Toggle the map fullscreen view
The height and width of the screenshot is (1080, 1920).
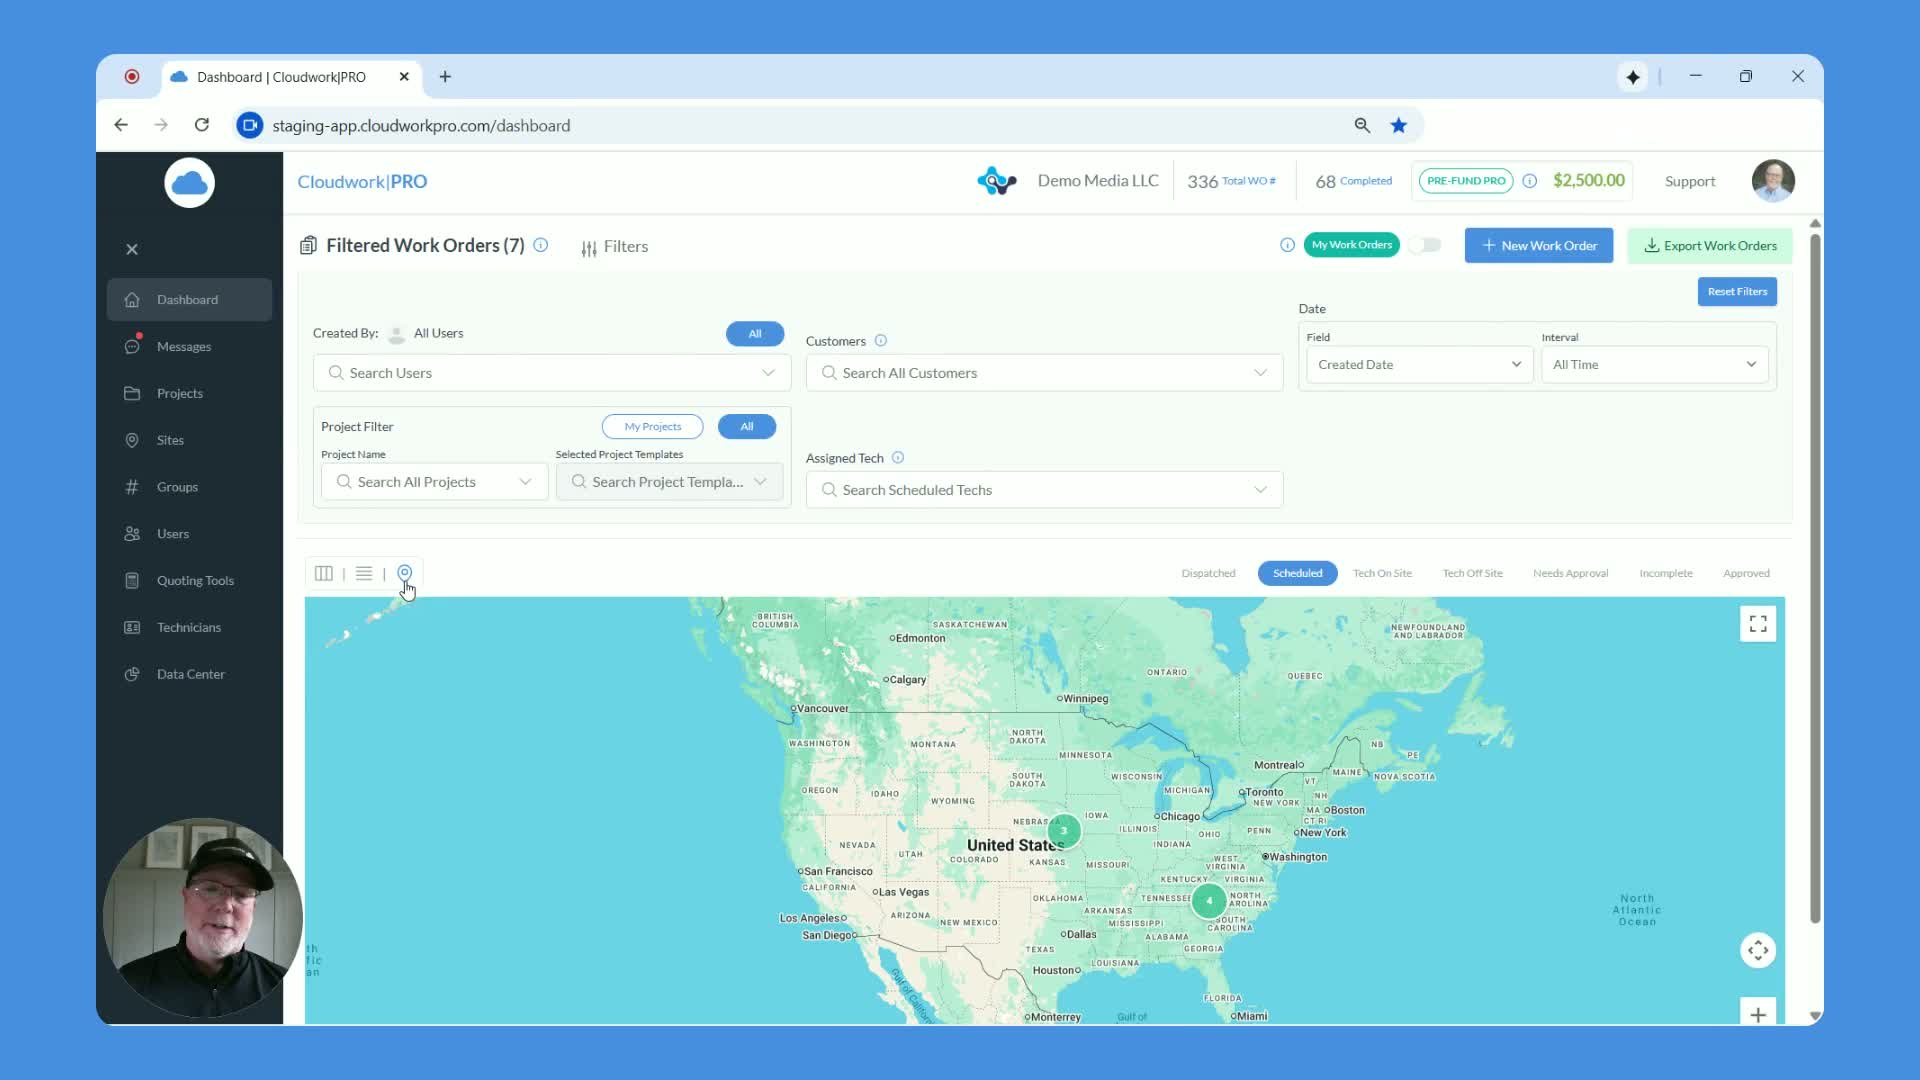pyautogui.click(x=1758, y=625)
